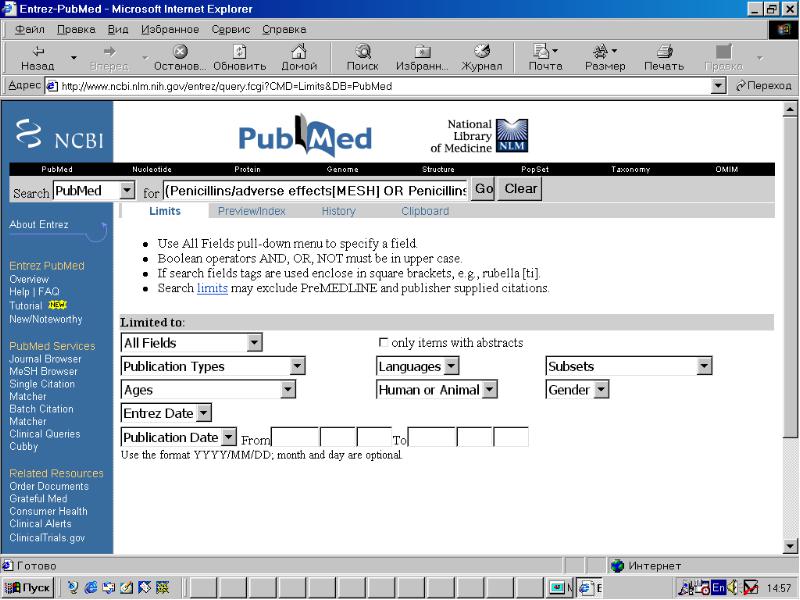Click the Переход go button
Image resolution: width=800 pixels, height=600 pixels.
coord(763,86)
